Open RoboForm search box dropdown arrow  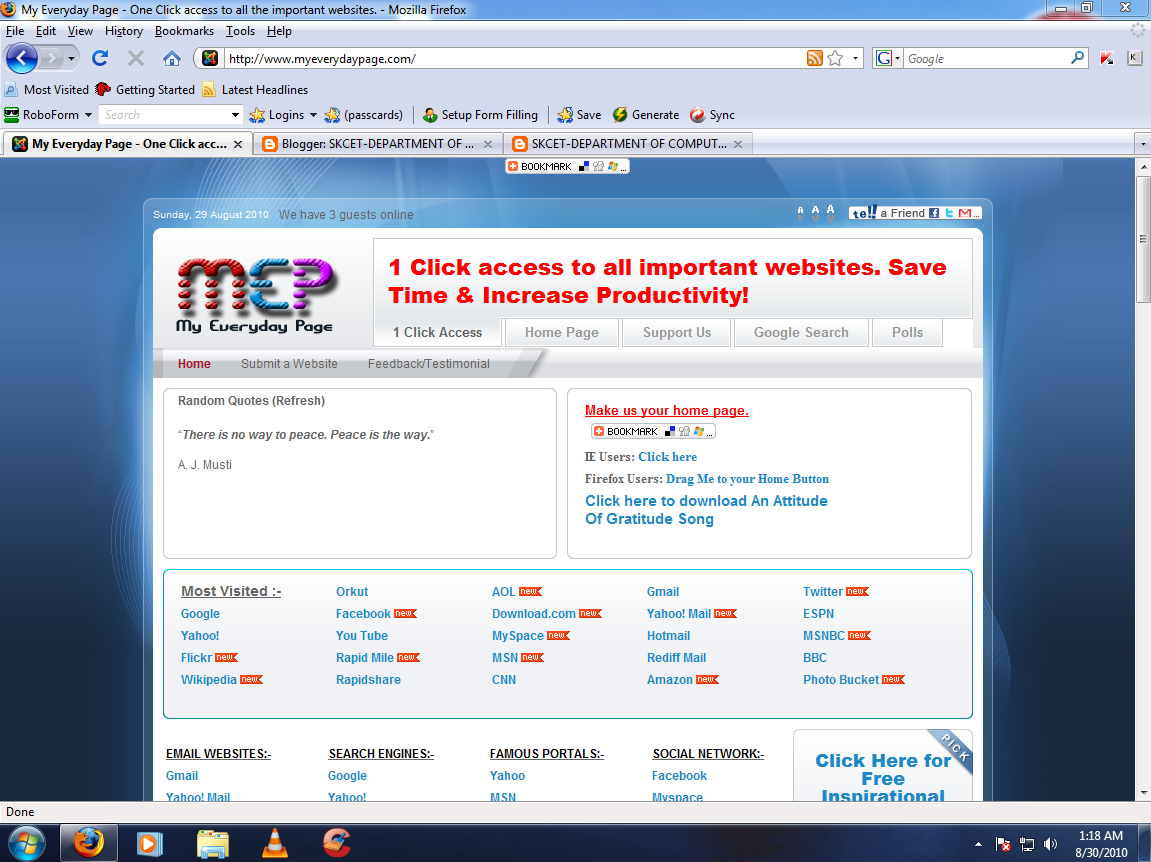(x=235, y=115)
